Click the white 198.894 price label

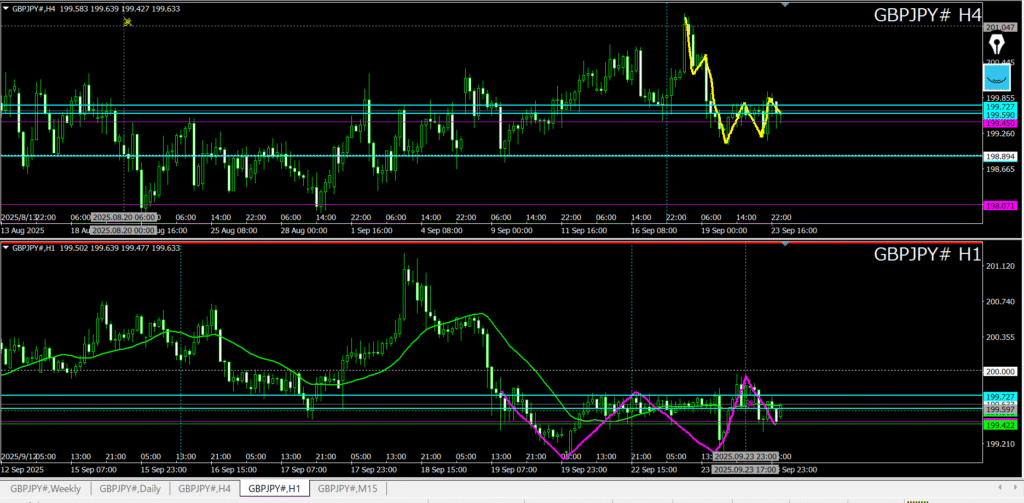(x=1001, y=156)
